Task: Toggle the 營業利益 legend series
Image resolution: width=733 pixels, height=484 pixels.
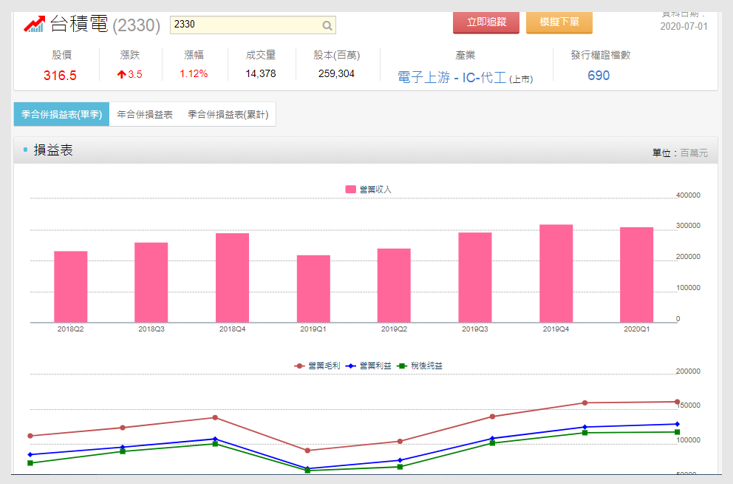Action: pyautogui.click(x=368, y=366)
